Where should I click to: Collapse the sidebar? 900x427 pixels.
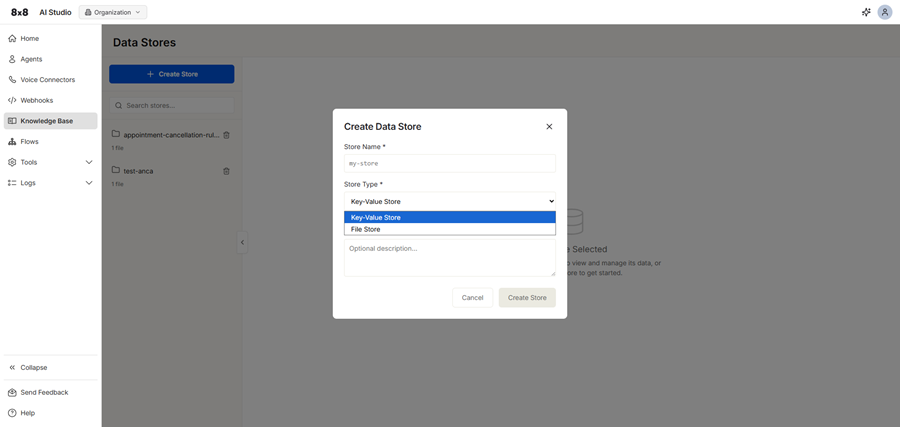(x=51, y=367)
